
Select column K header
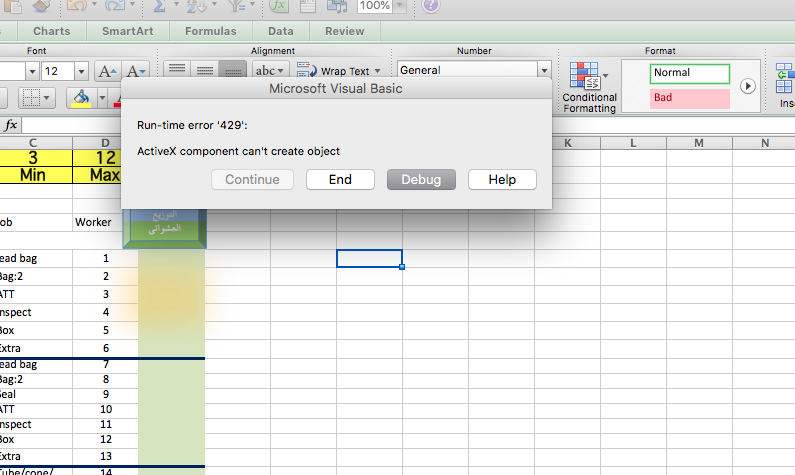pyautogui.click(x=567, y=143)
